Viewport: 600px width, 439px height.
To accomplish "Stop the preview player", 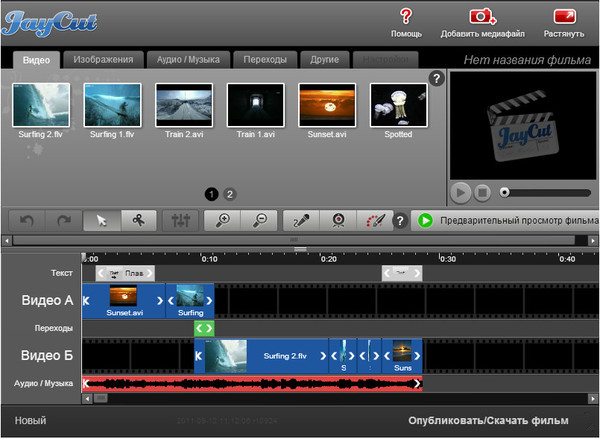I will point(483,193).
